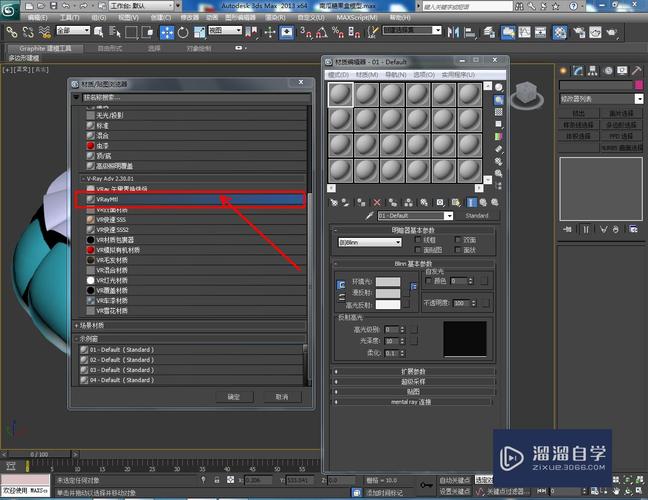Click the Standard material type button
Image resolution: width=648 pixels, height=500 pixels.
477,215
